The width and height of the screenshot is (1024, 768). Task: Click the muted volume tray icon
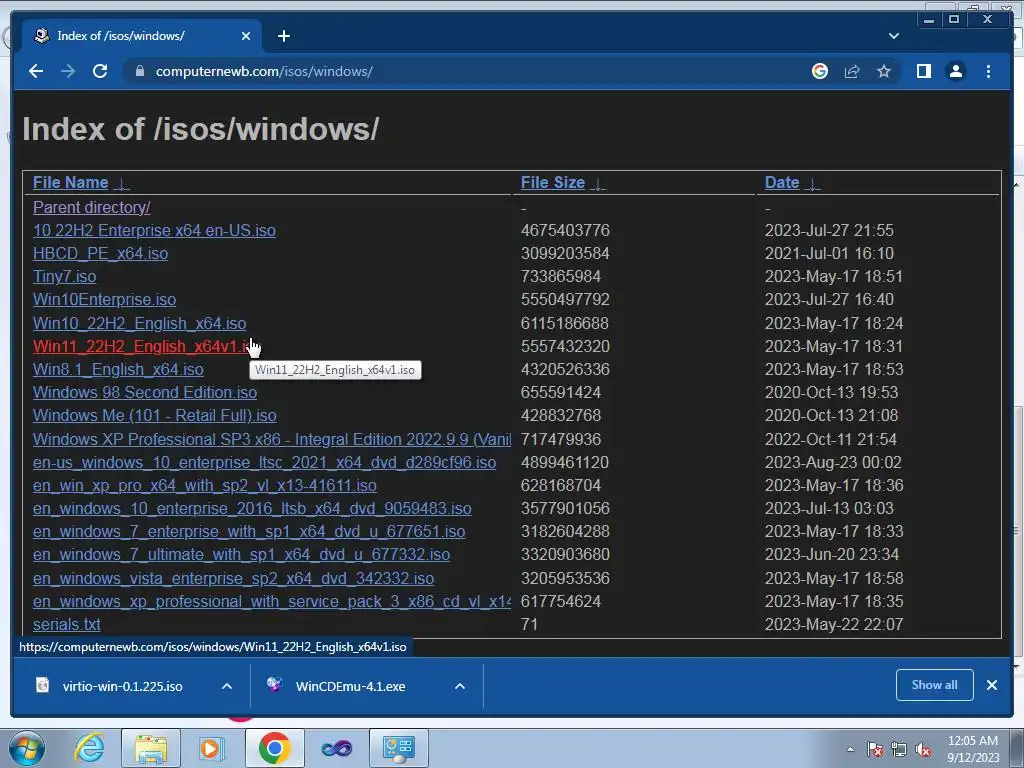pyautogui.click(x=923, y=749)
